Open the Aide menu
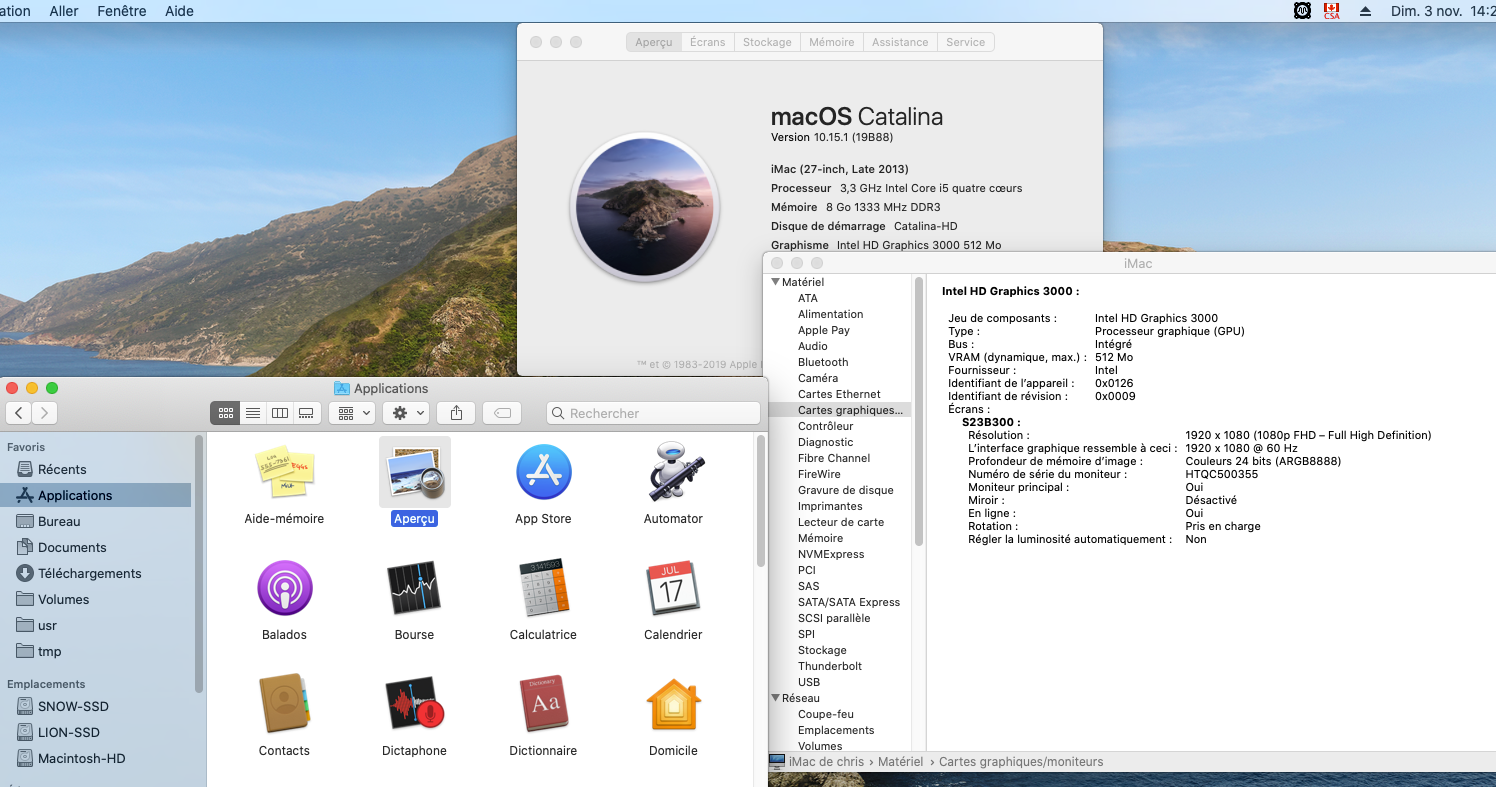Viewport: 1496px width, 787px height. point(179,11)
